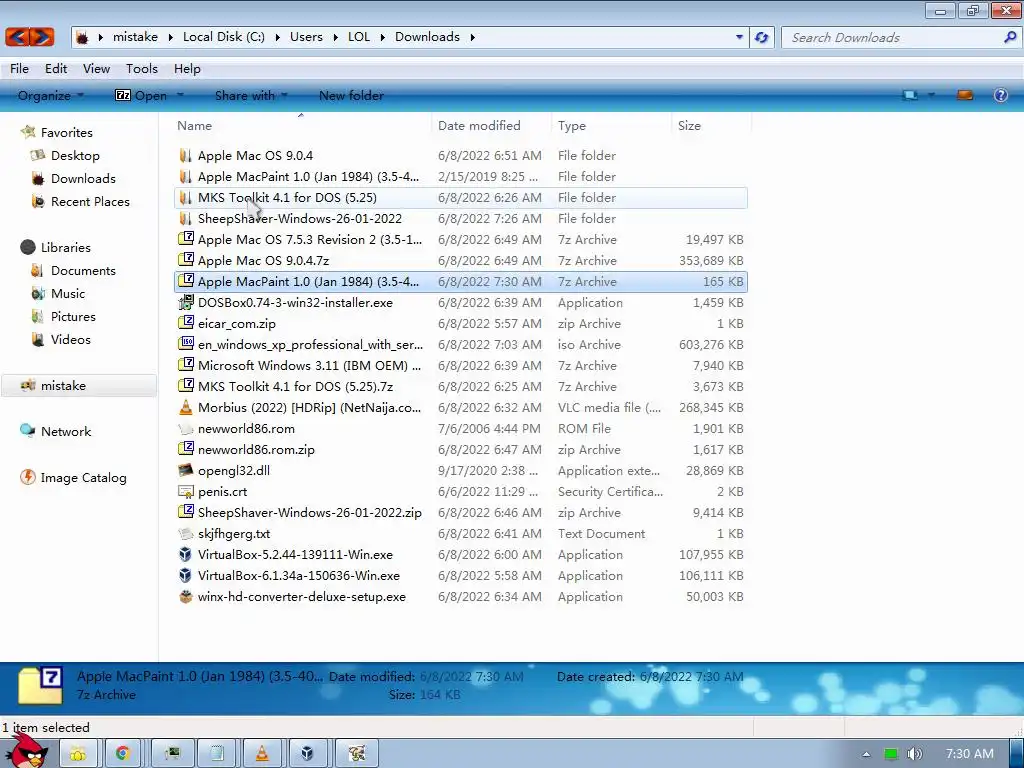Image resolution: width=1024 pixels, height=768 pixels.
Task: Select en_windows_xp_professional iso icon
Action: (186, 344)
